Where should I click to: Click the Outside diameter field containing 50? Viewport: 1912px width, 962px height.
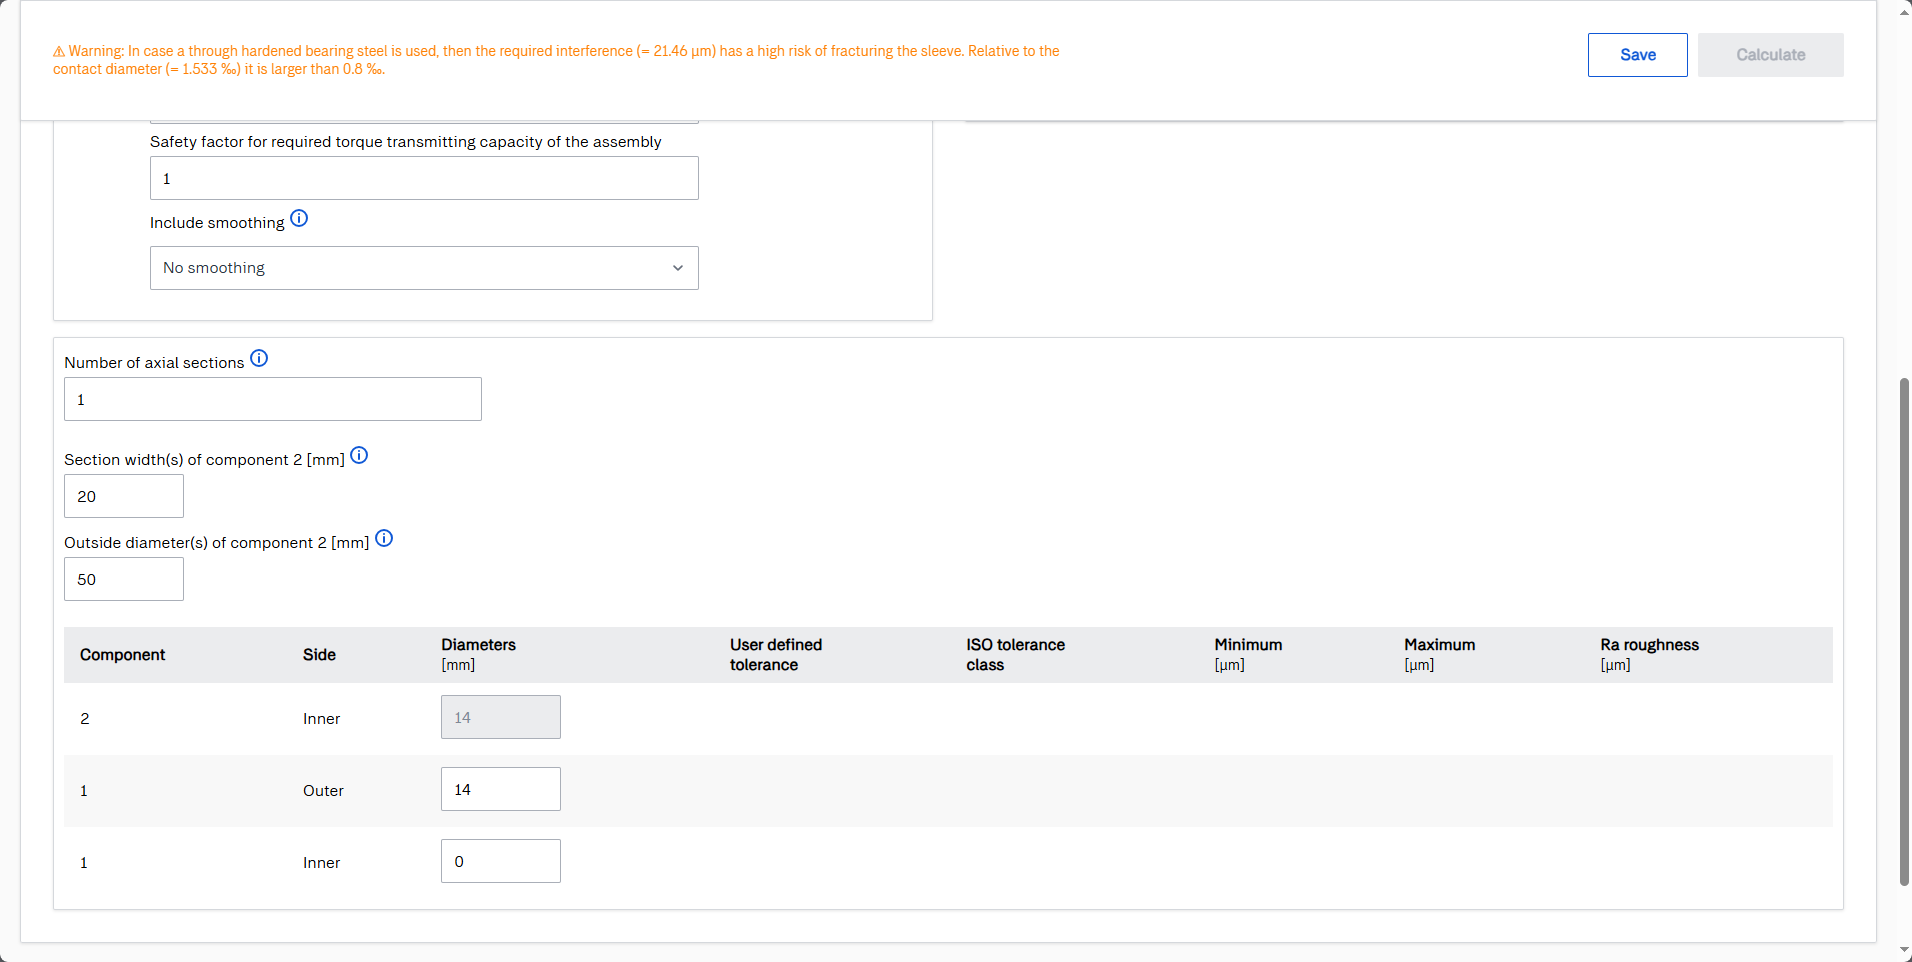[x=123, y=579]
